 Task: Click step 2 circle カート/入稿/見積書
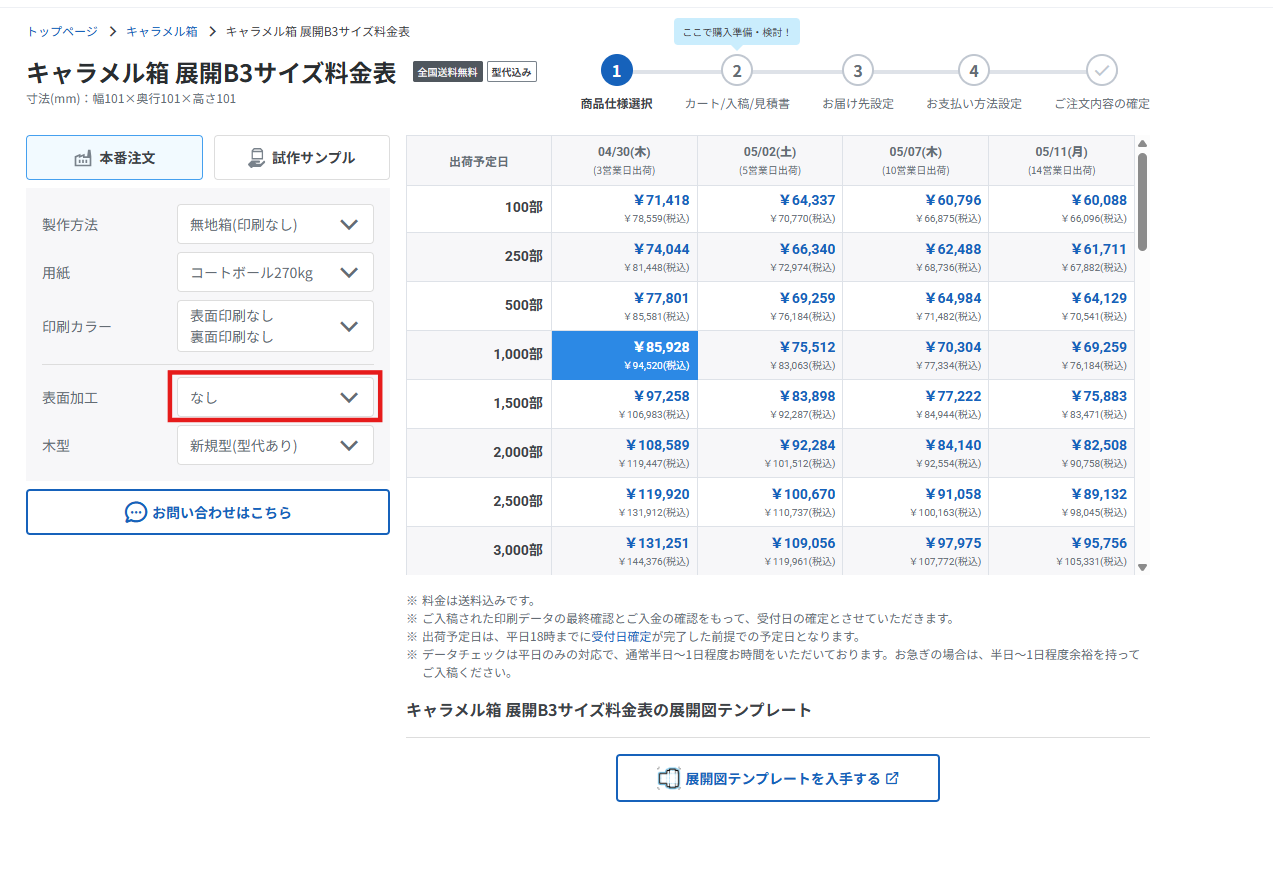pos(737,71)
